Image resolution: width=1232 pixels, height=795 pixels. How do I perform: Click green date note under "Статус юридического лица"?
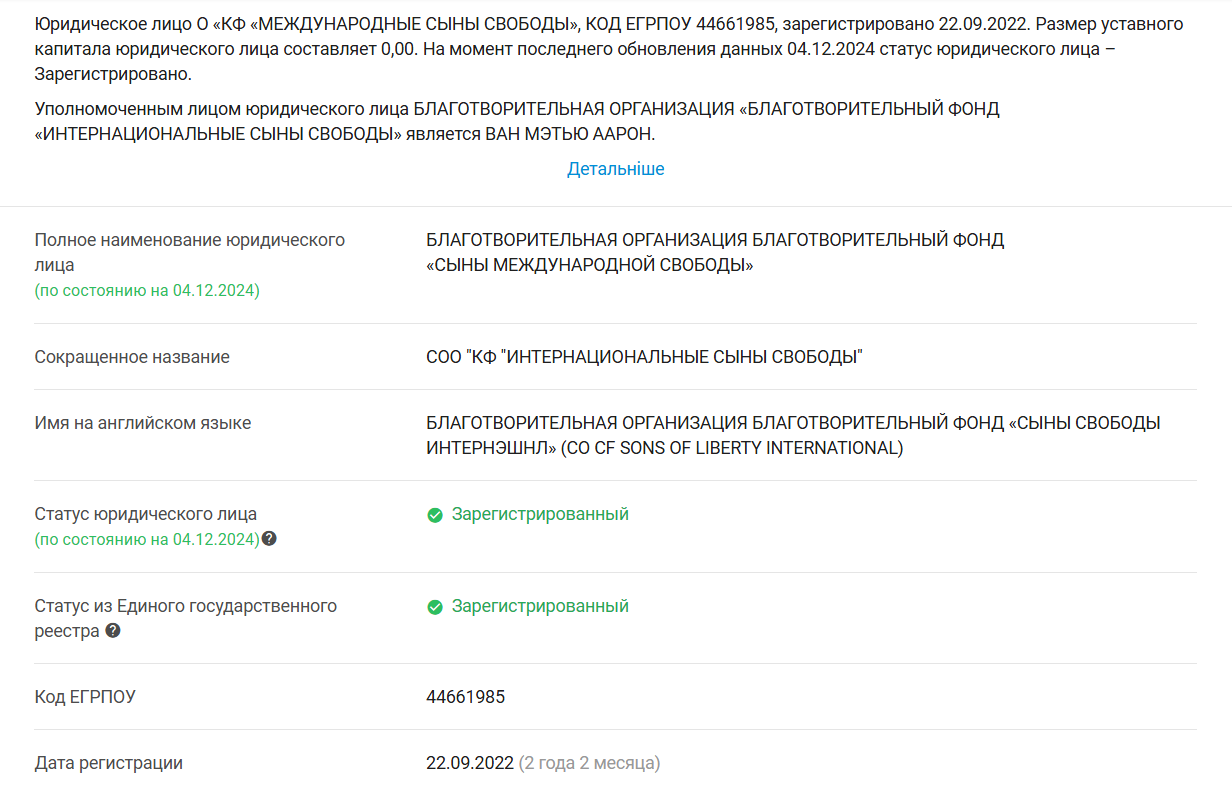point(147,540)
